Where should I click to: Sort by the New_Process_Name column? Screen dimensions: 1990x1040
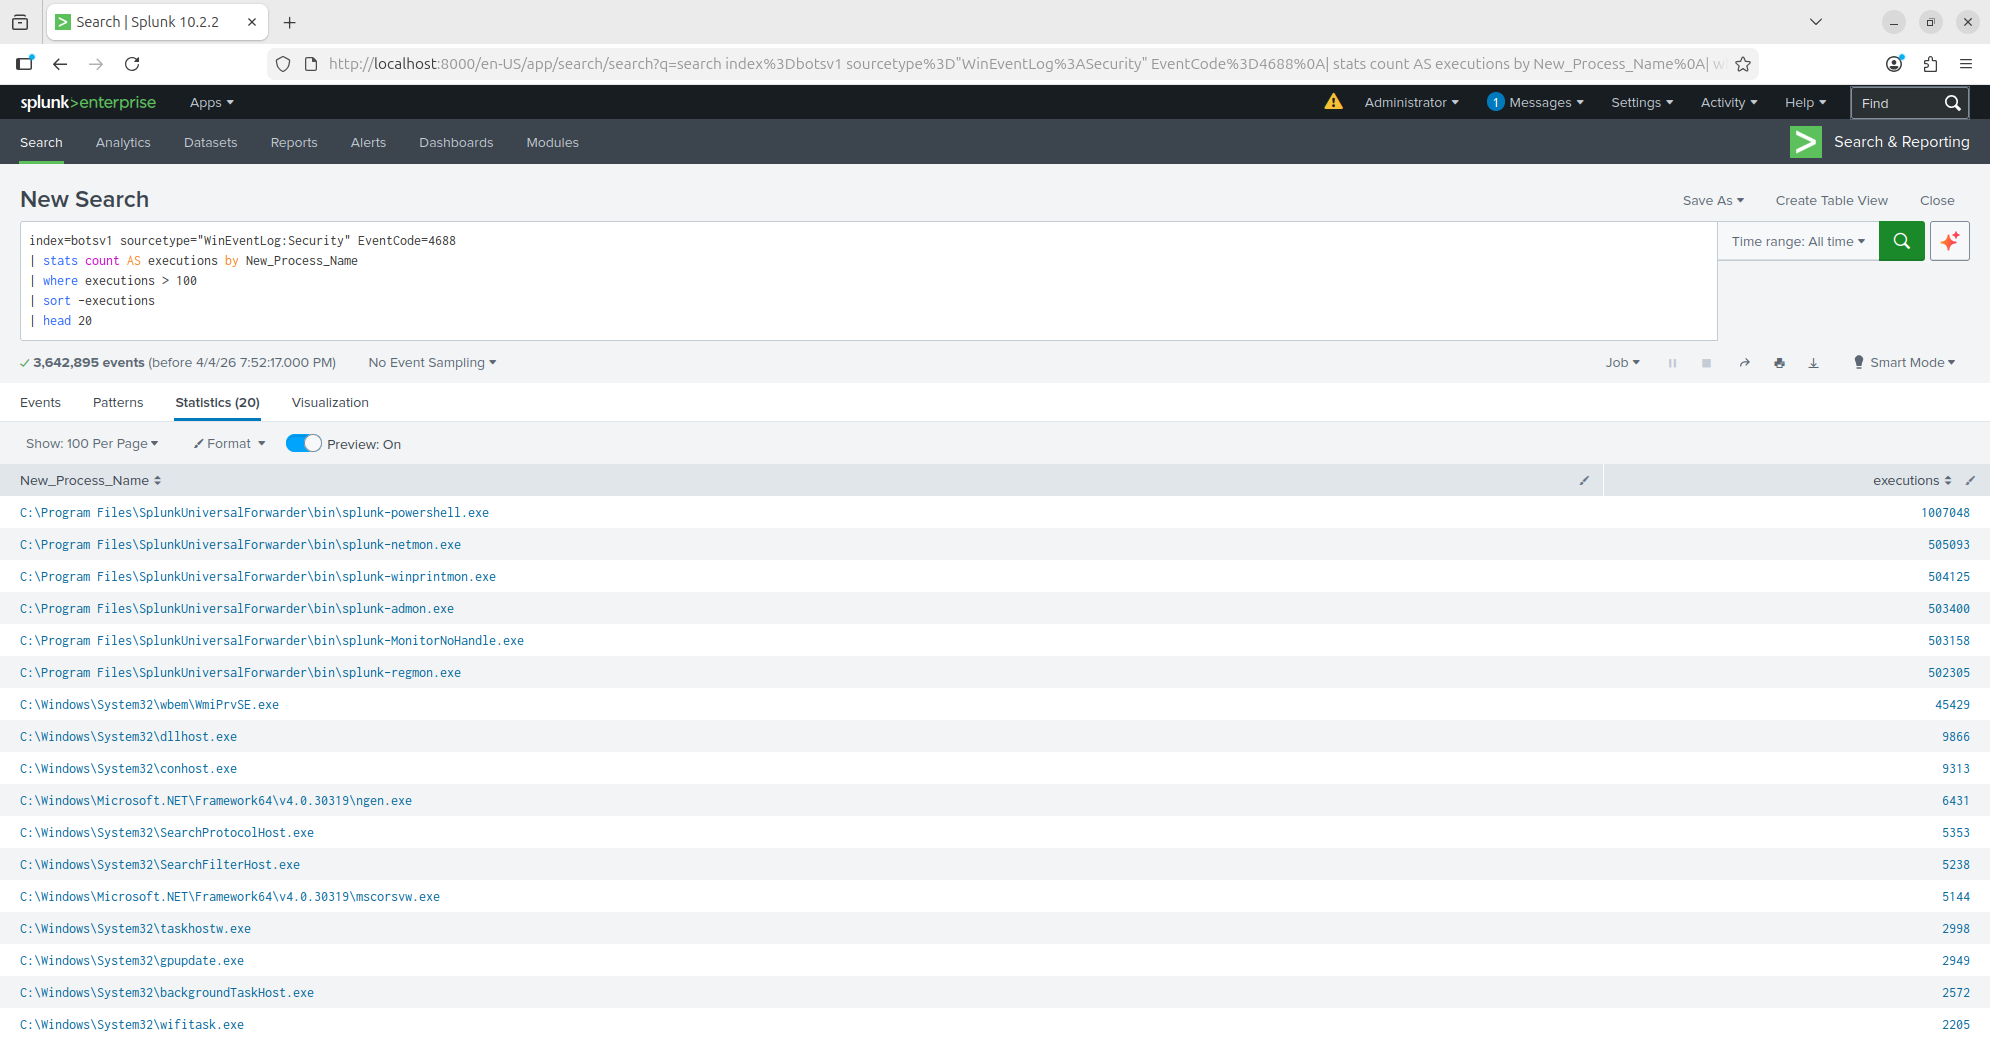(x=90, y=481)
